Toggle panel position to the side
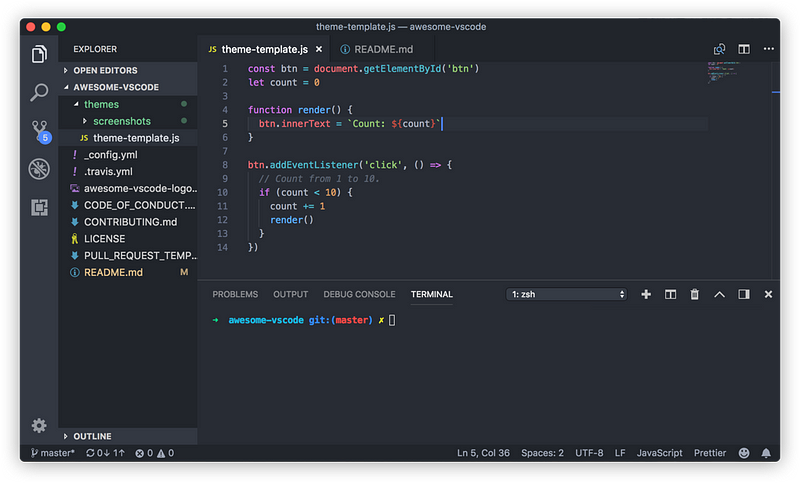 click(x=744, y=294)
